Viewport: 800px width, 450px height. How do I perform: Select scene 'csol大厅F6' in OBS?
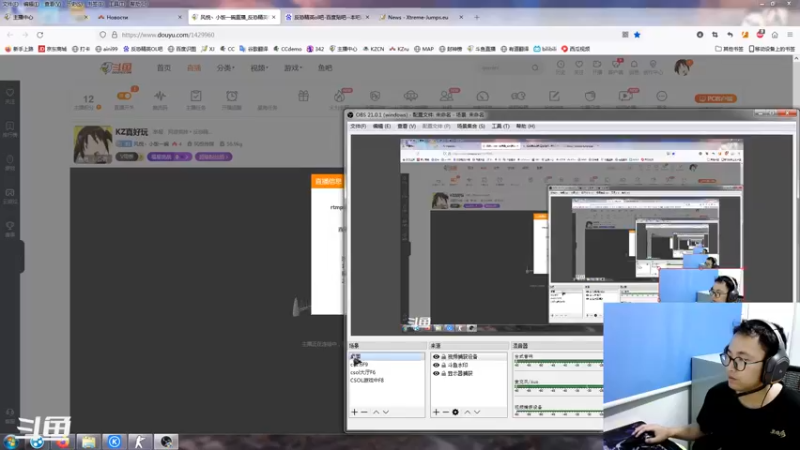click(x=363, y=372)
